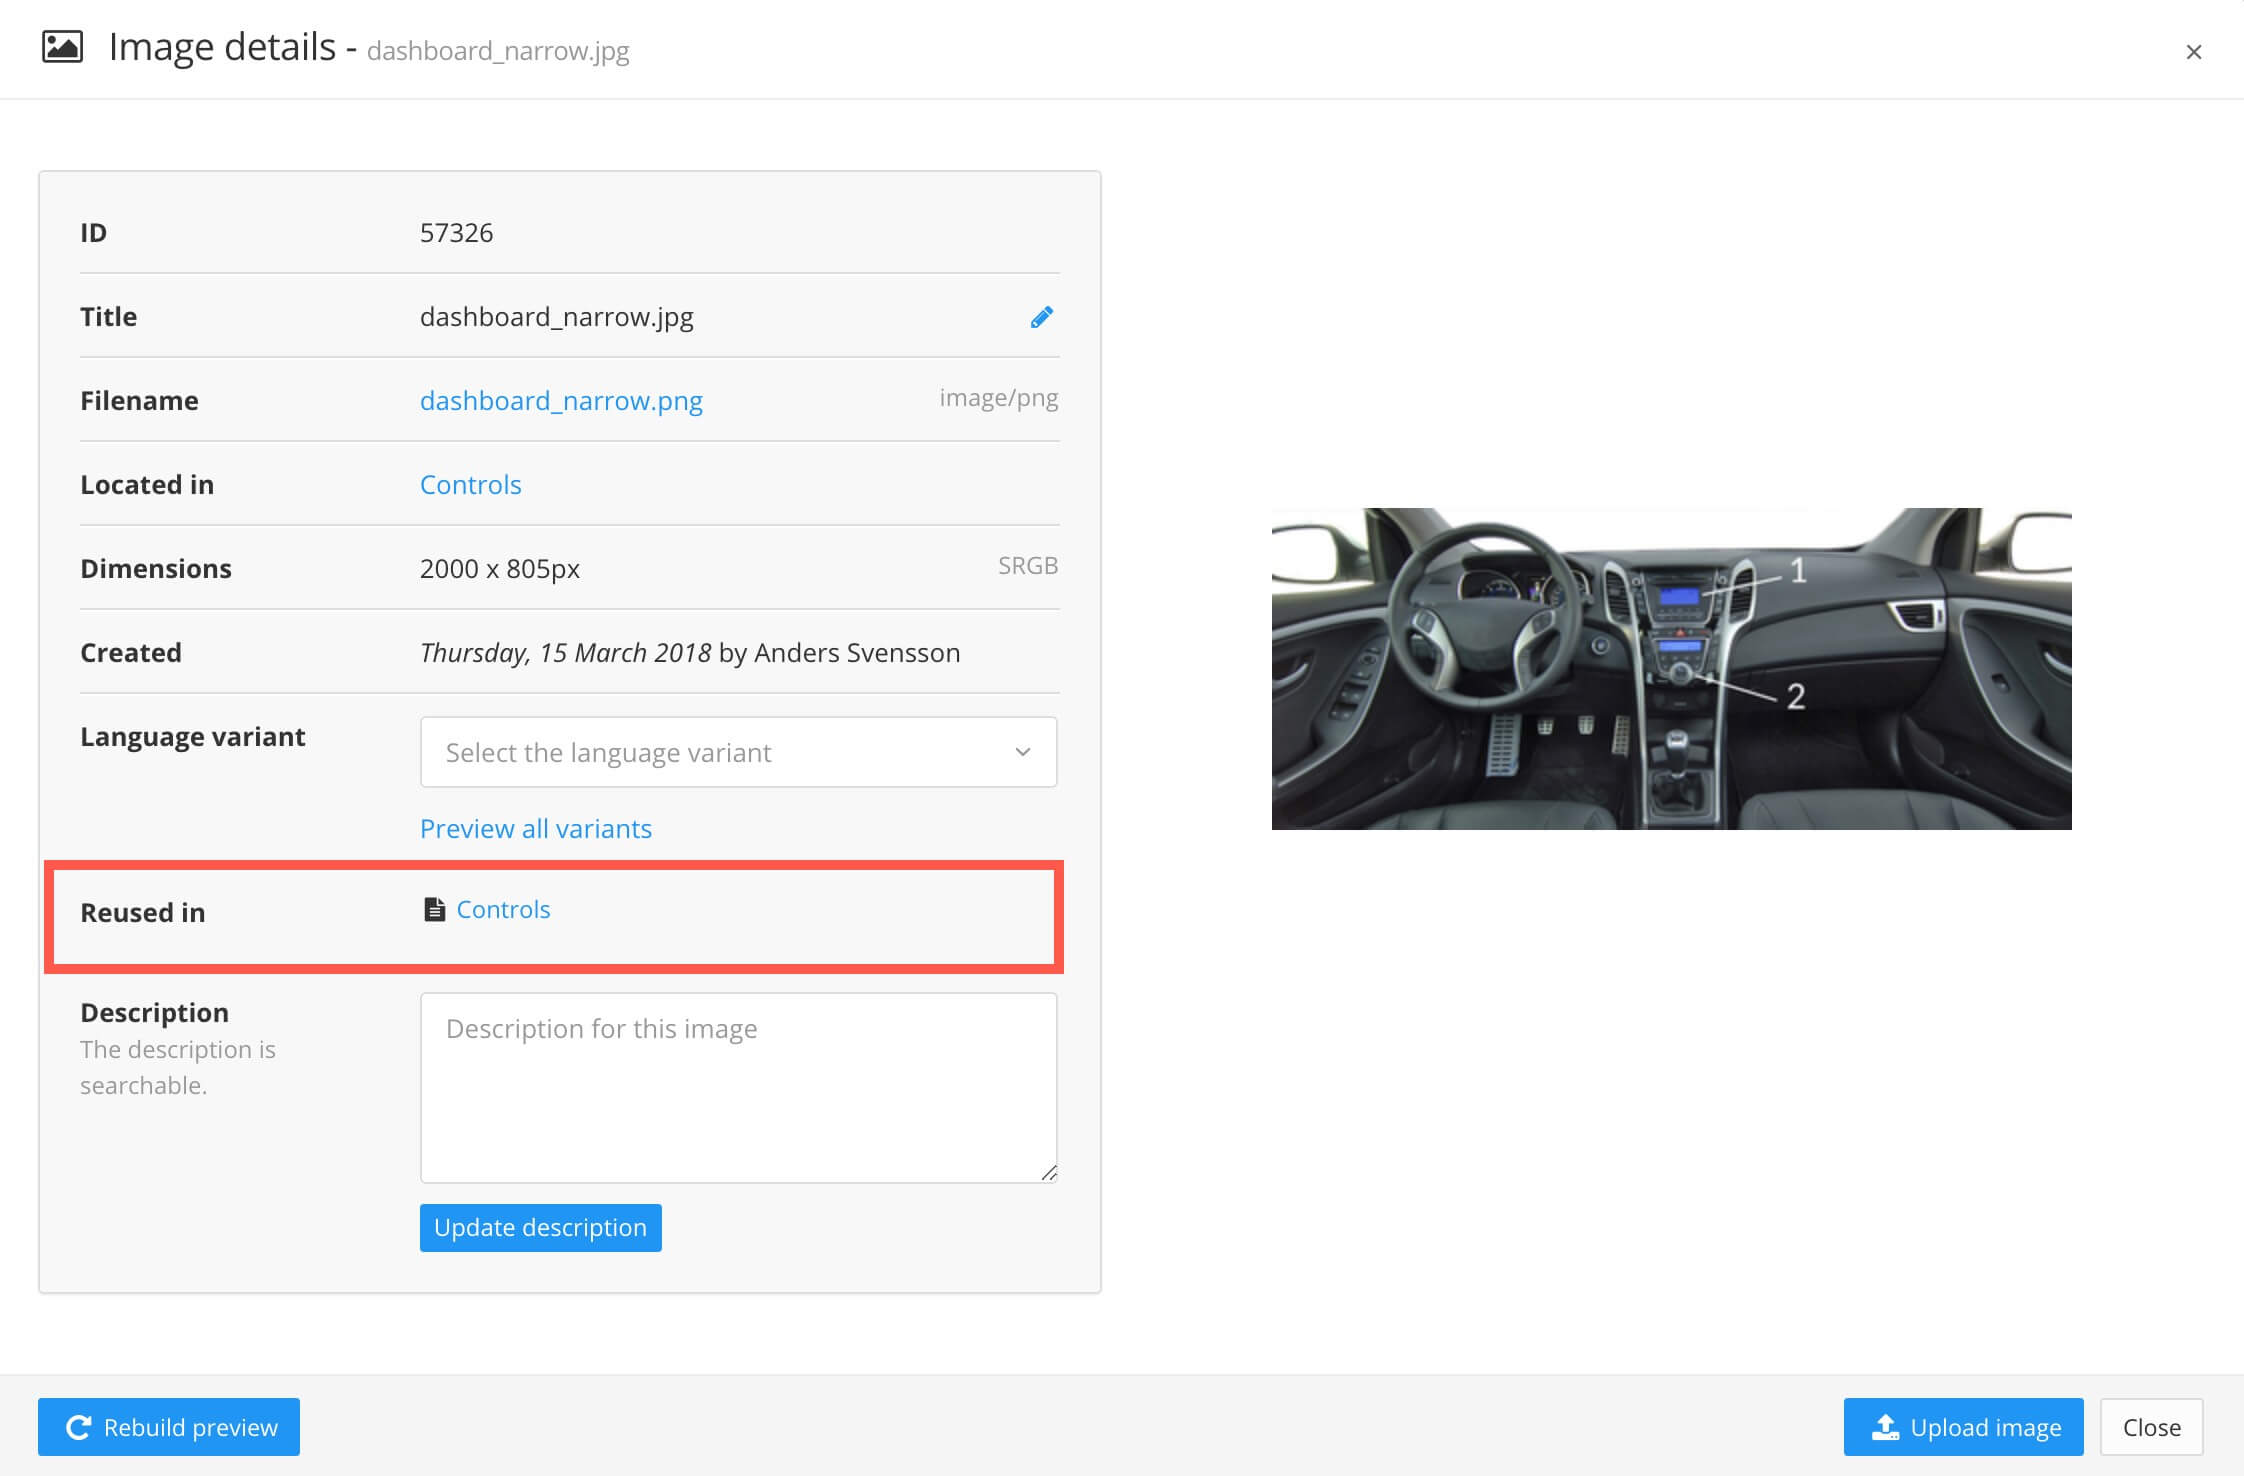Open the Language variant dropdown
This screenshot has height=1476, width=2244.
pyautogui.click(x=738, y=752)
